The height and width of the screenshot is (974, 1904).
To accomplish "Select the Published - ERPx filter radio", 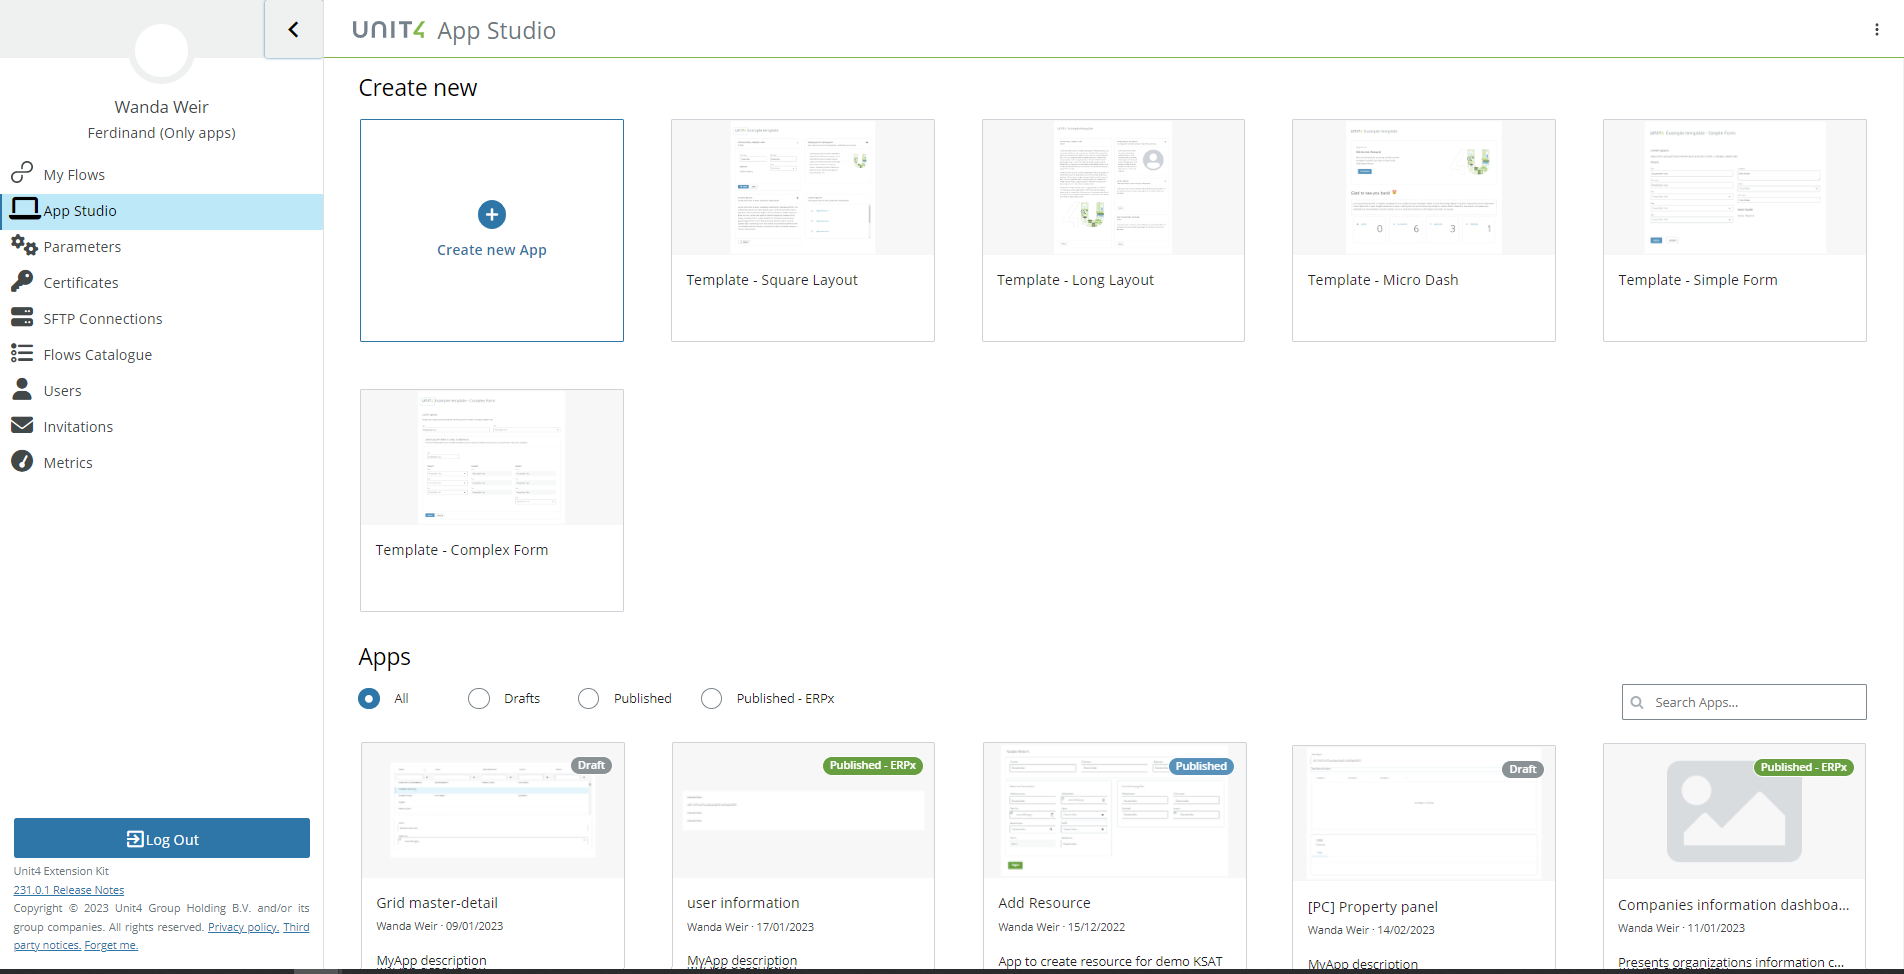I will (712, 698).
